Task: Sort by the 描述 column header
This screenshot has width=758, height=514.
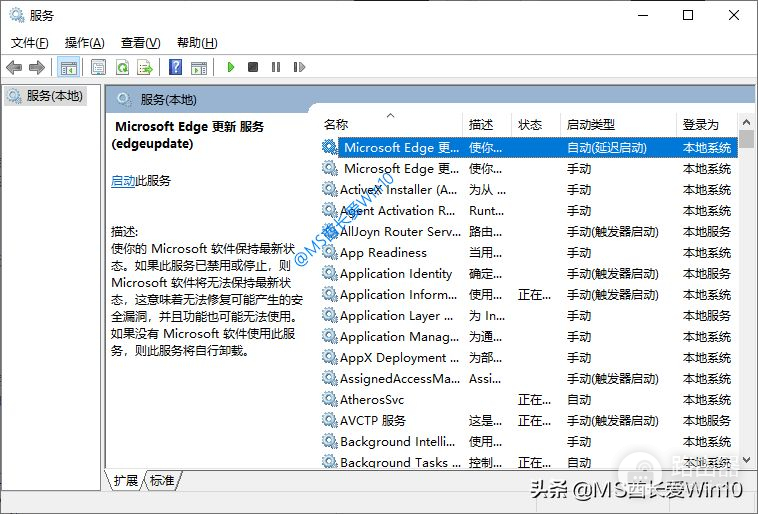Action: 487,125
